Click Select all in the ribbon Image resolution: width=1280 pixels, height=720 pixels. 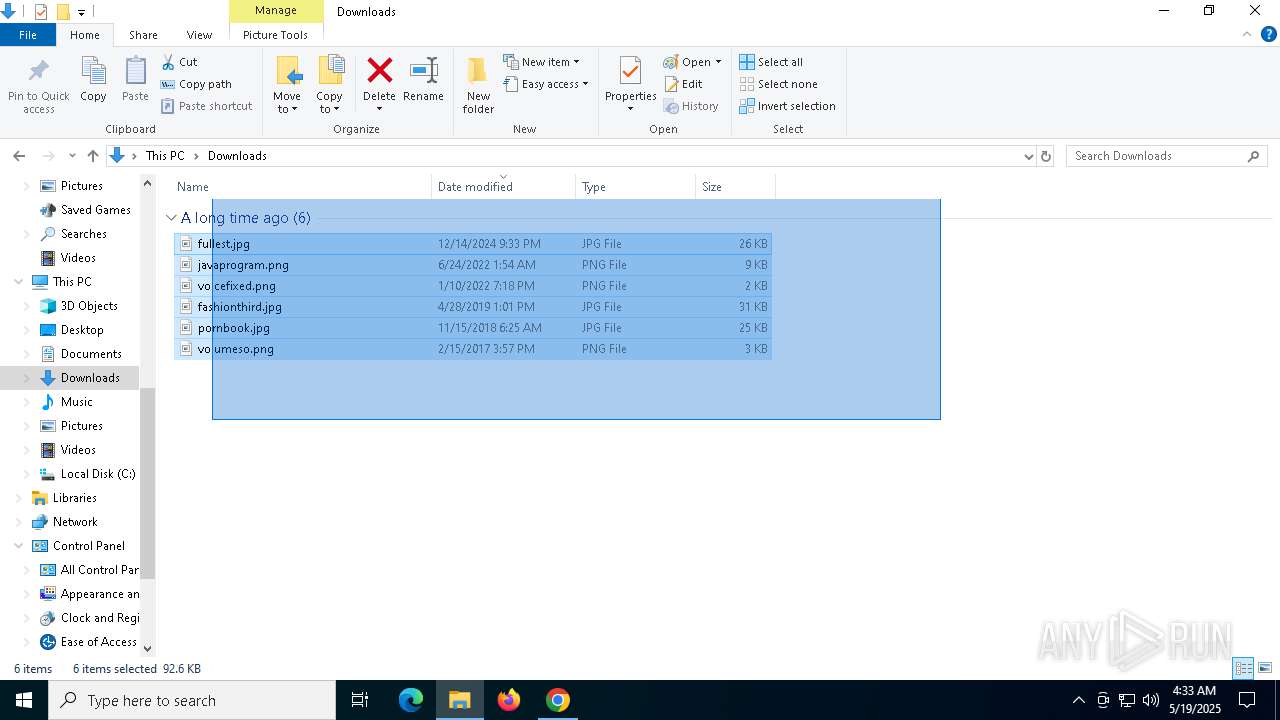[x=771, y=62]
